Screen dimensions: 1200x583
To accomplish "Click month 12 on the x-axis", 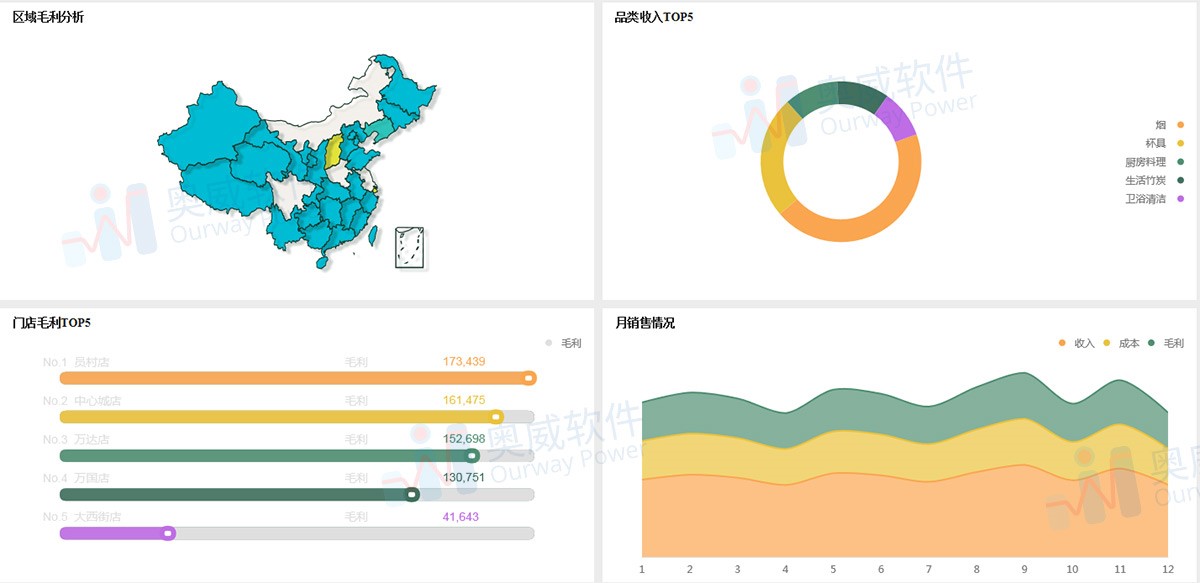I will (x=1167, y=569).
